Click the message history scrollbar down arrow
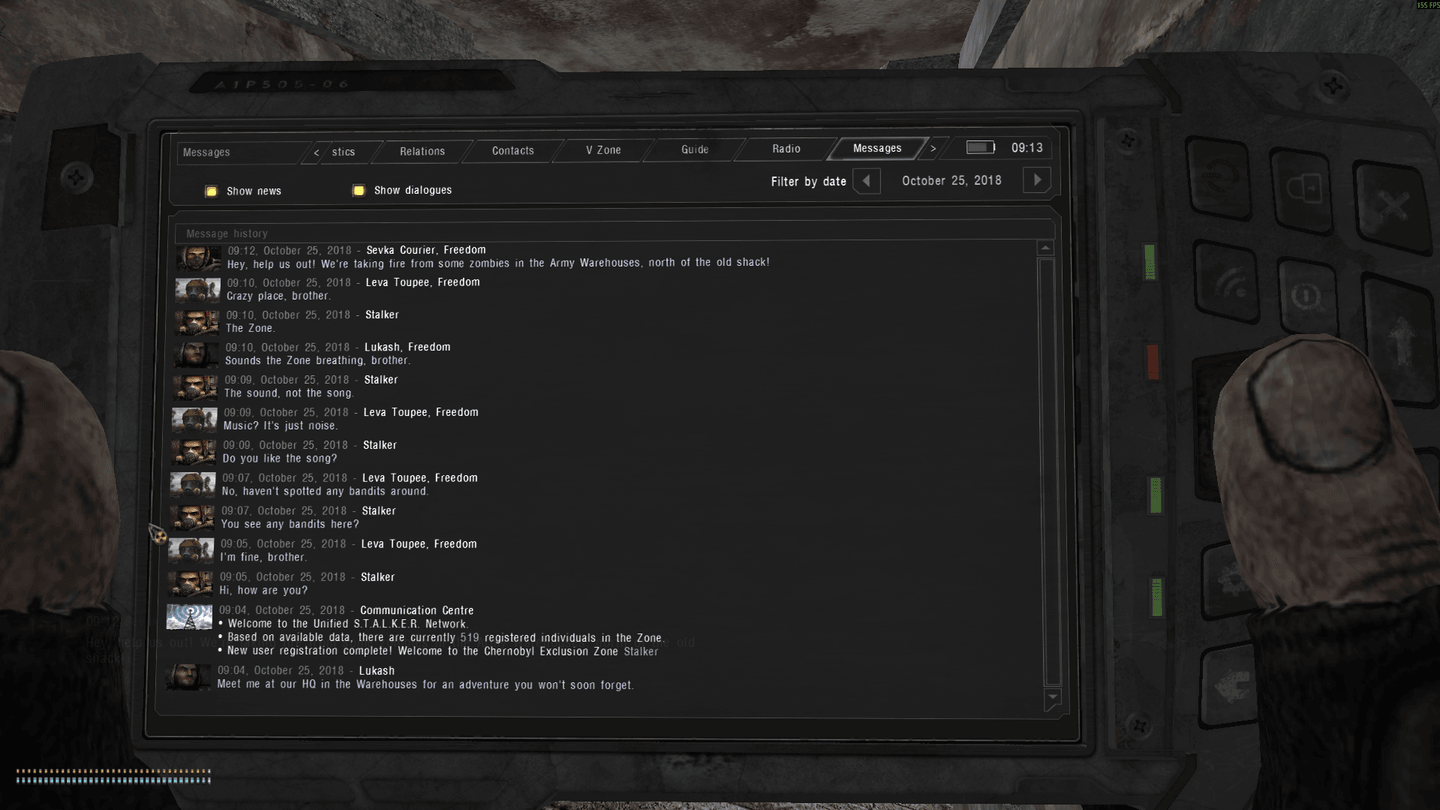The height and width of the screenshot is (810, 1440). 1051,697
